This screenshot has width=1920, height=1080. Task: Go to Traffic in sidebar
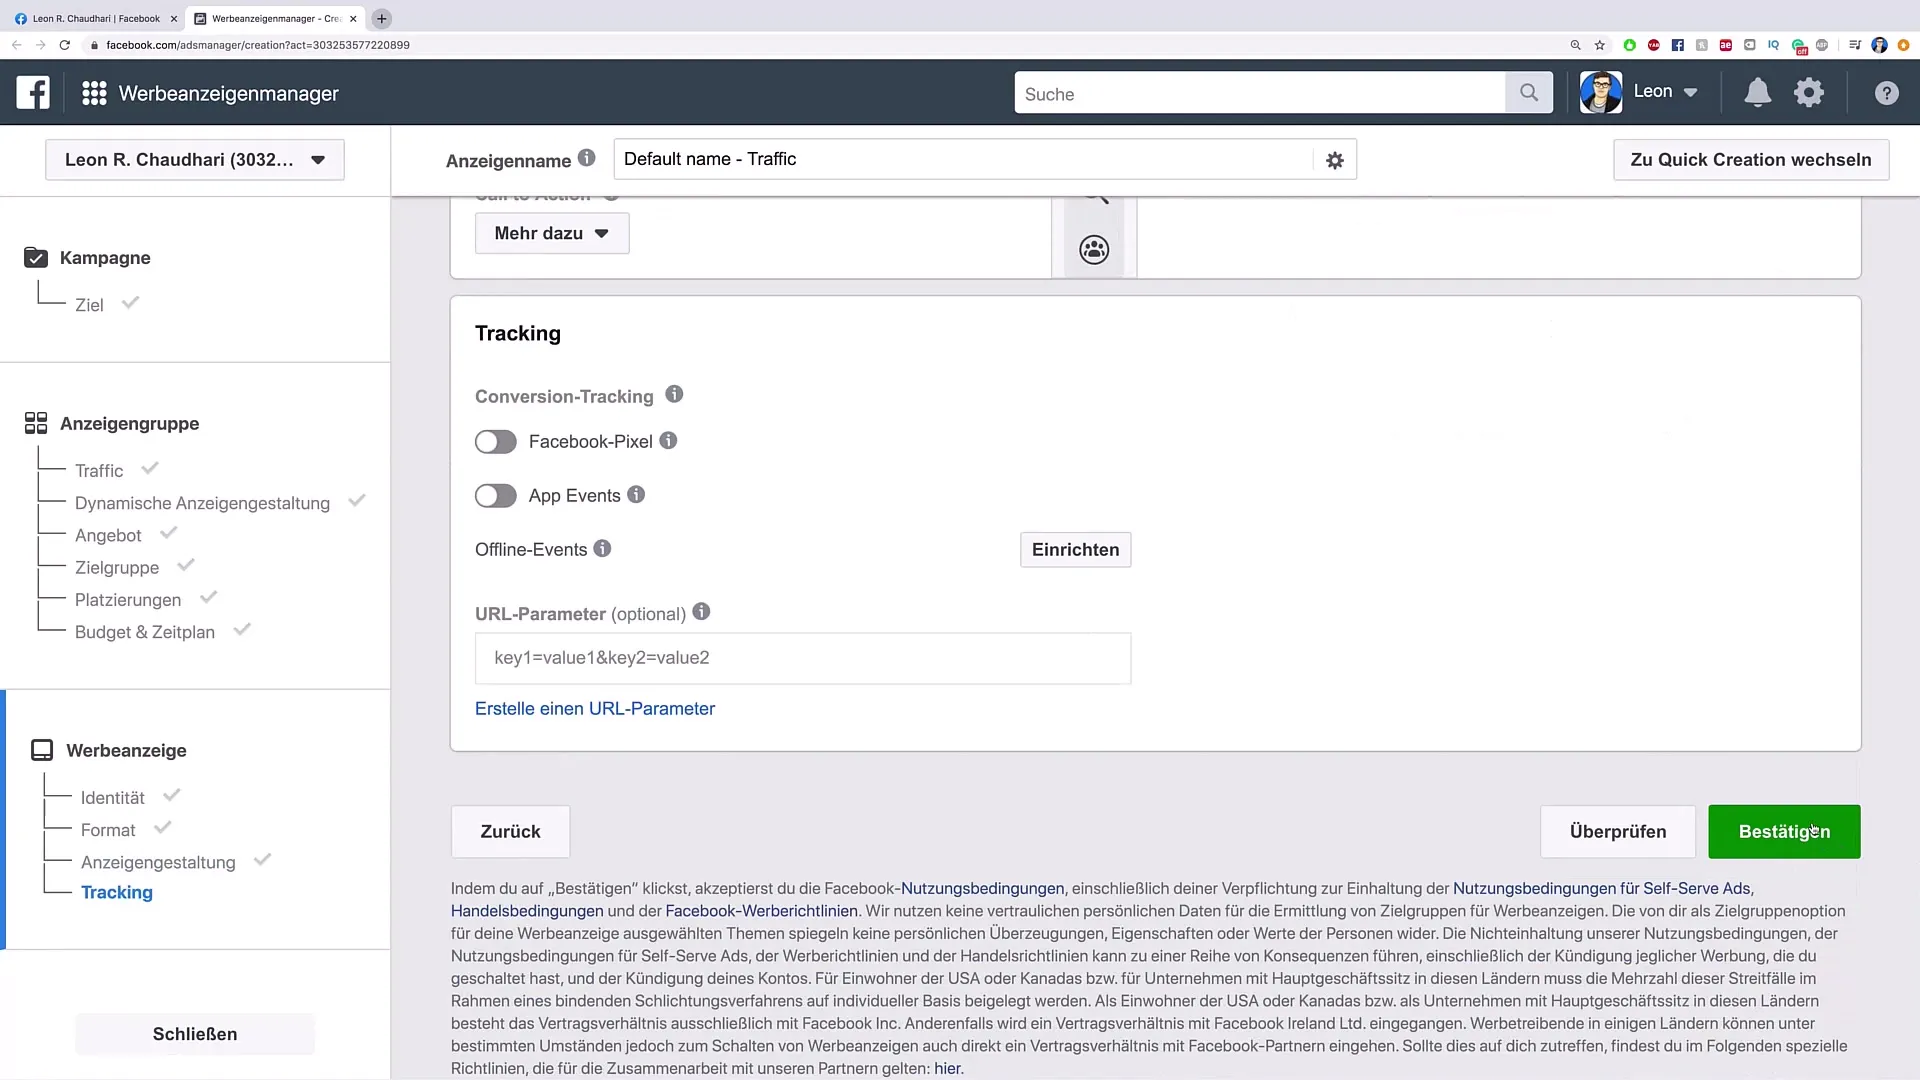(99, 471)
